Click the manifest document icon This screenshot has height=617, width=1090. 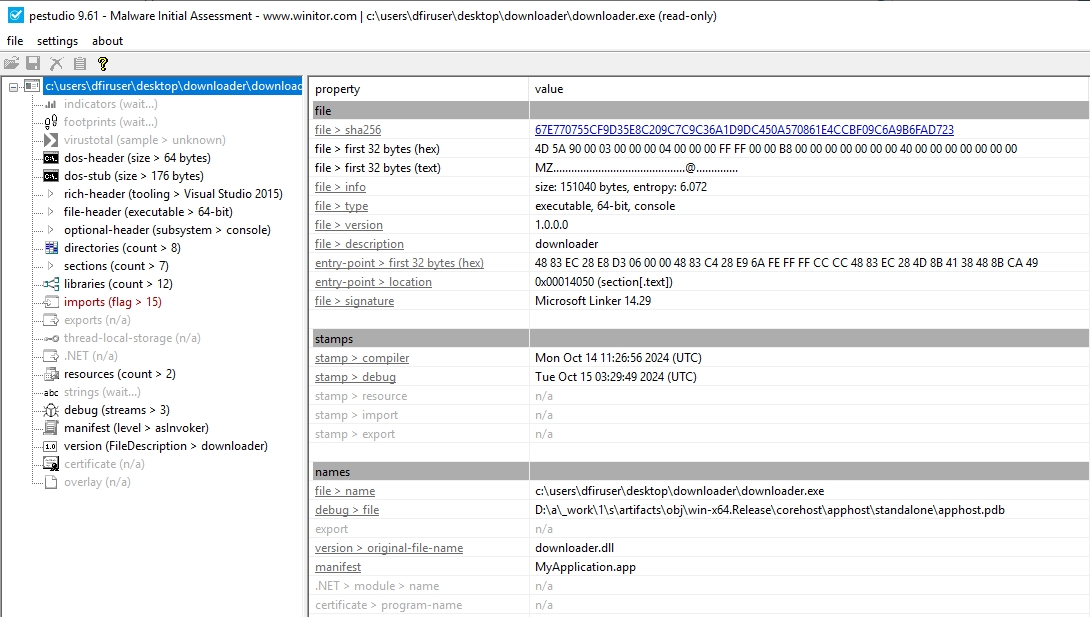point(51,428)
